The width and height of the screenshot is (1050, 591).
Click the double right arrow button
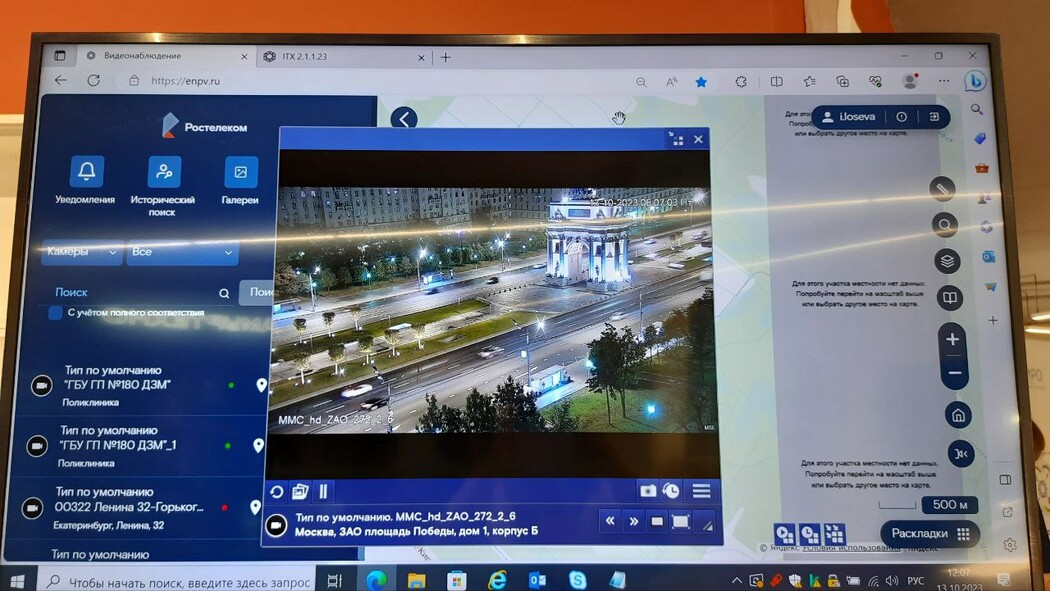coord(633,521)
